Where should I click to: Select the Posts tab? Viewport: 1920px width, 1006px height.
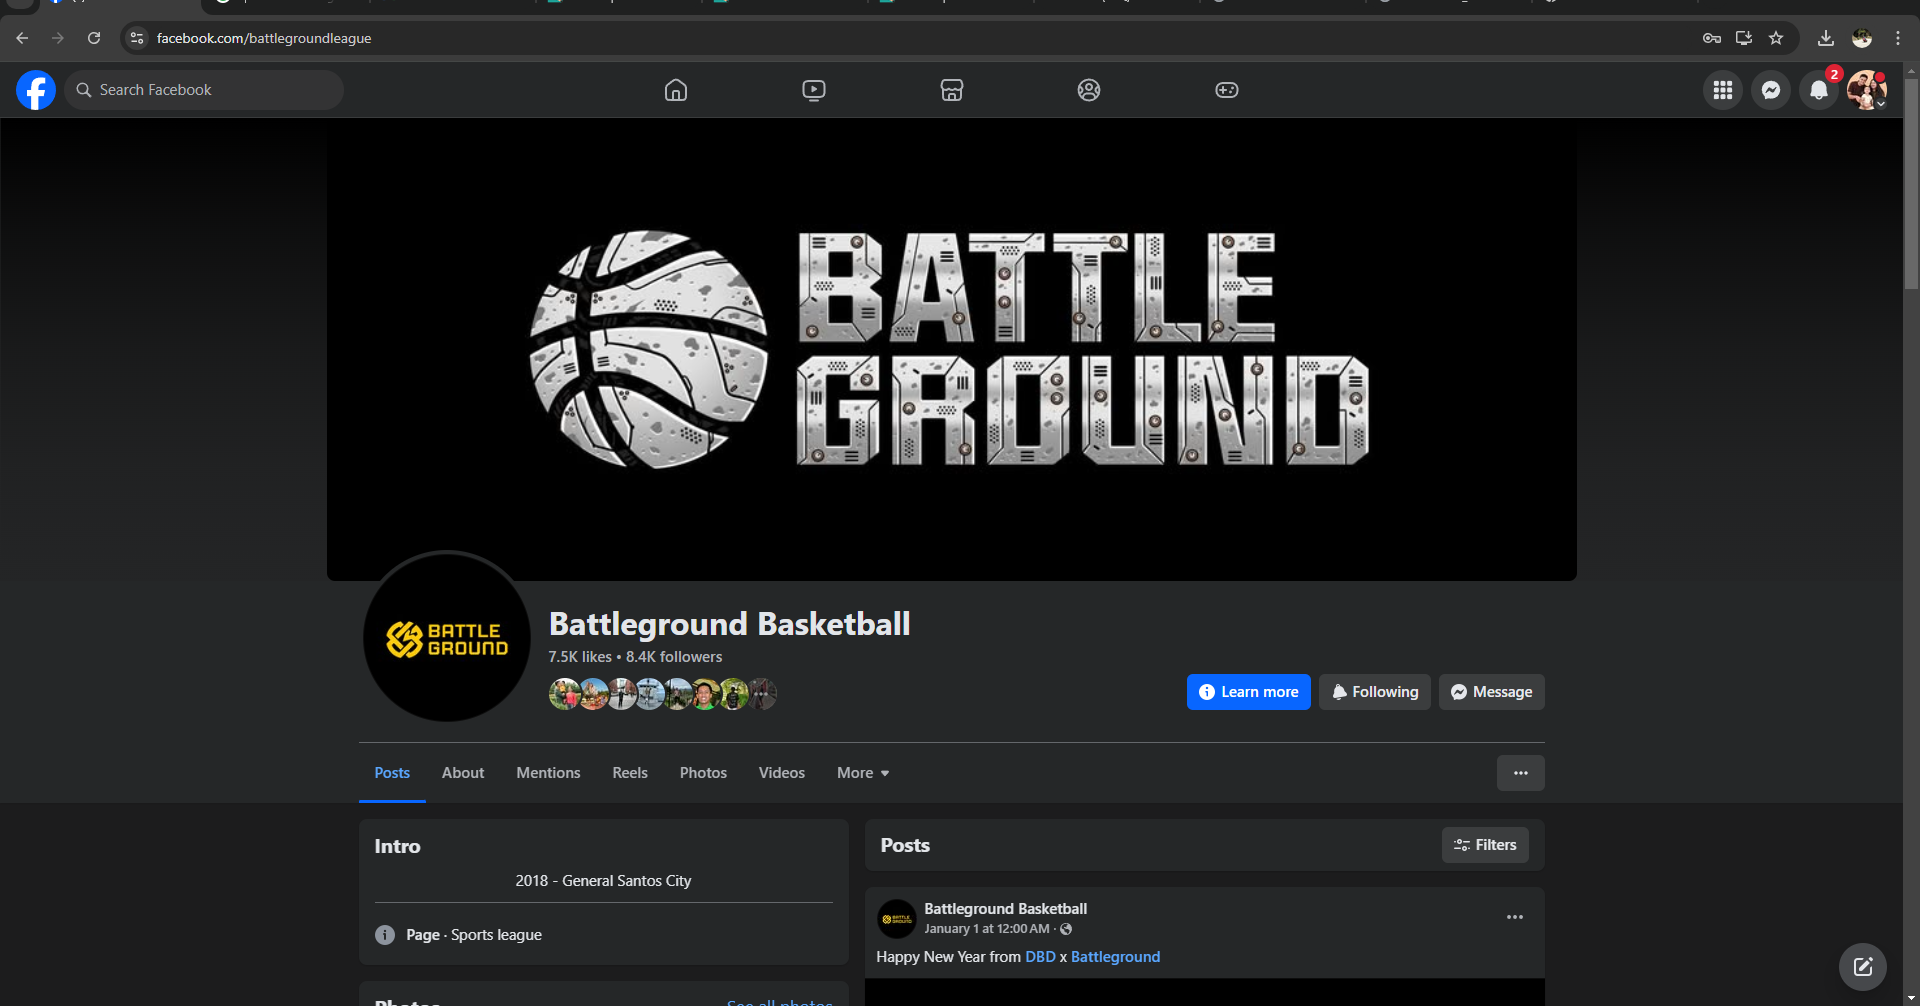click(392, 773)
